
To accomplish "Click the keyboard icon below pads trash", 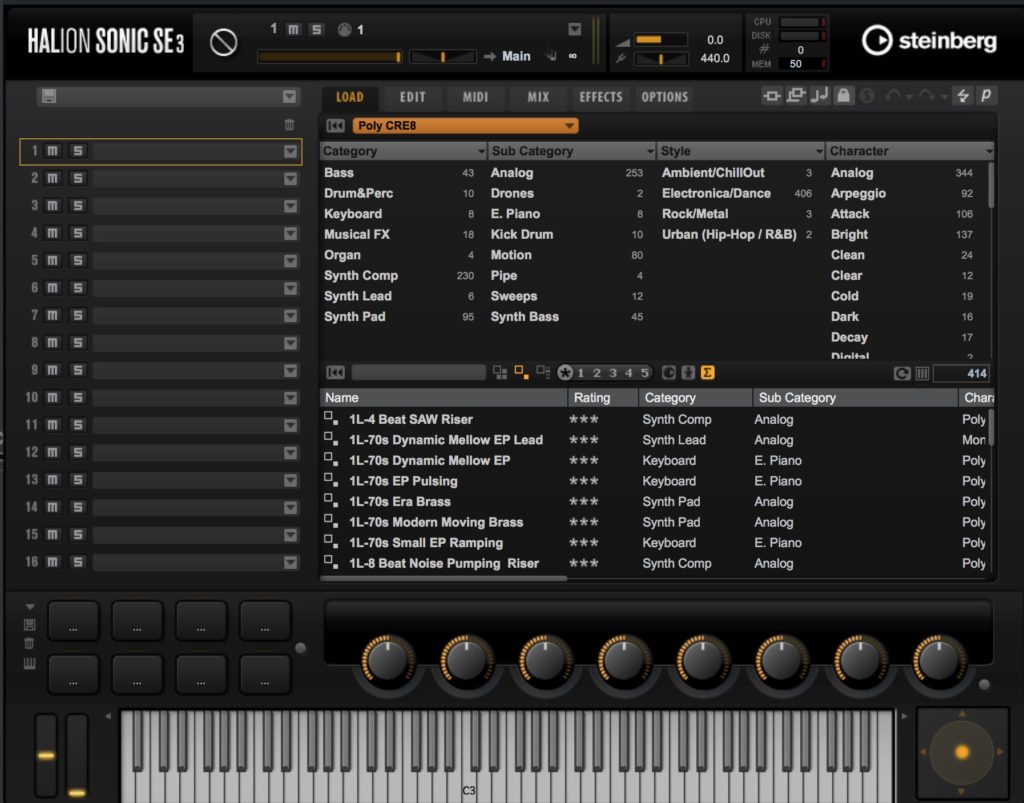I will pyautogui.click(x=29, y=664).
